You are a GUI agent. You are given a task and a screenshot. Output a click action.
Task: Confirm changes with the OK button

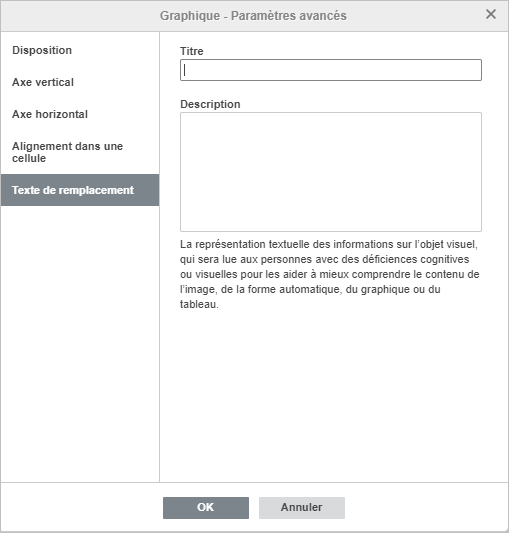pyautogui.click(x=206, y=508)
